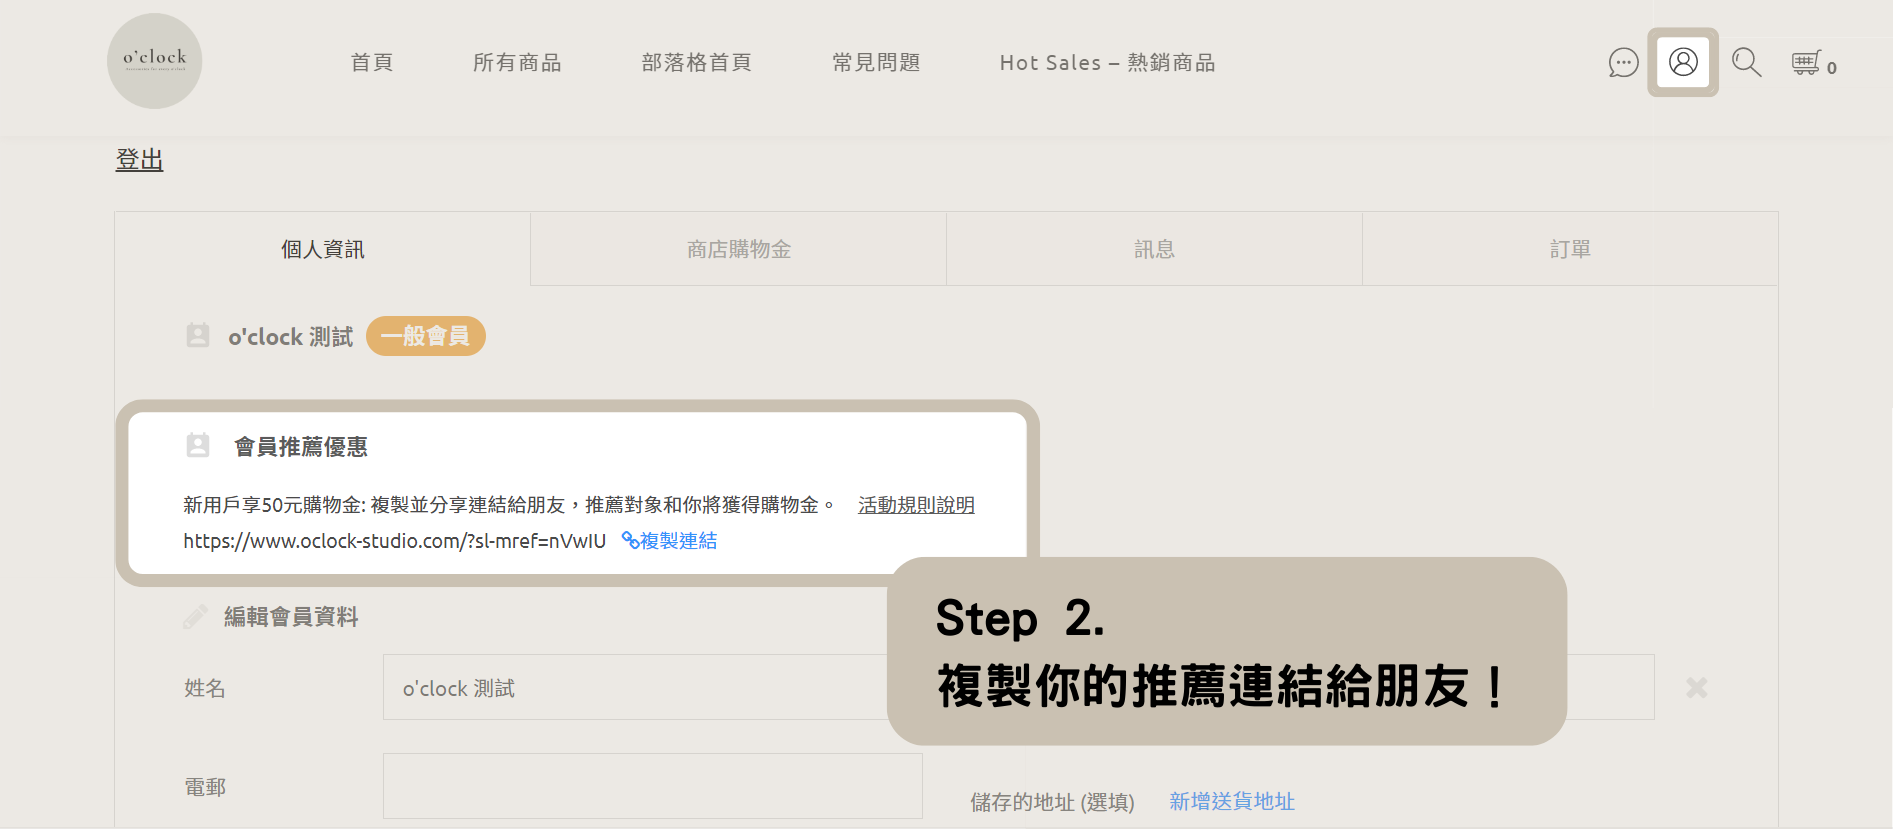Click the 編輯會員資料 heading
Image resolution: width=1893 pixels, height=829 pixels.
pyautogui.click(x=291, y=617)
